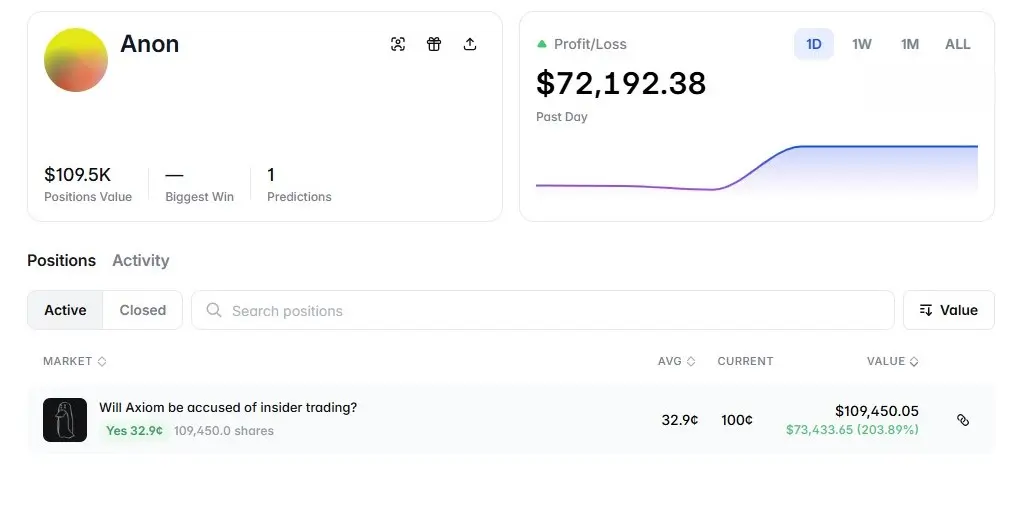Click the $72,192.38 profit amount

[x=621, y=83]
